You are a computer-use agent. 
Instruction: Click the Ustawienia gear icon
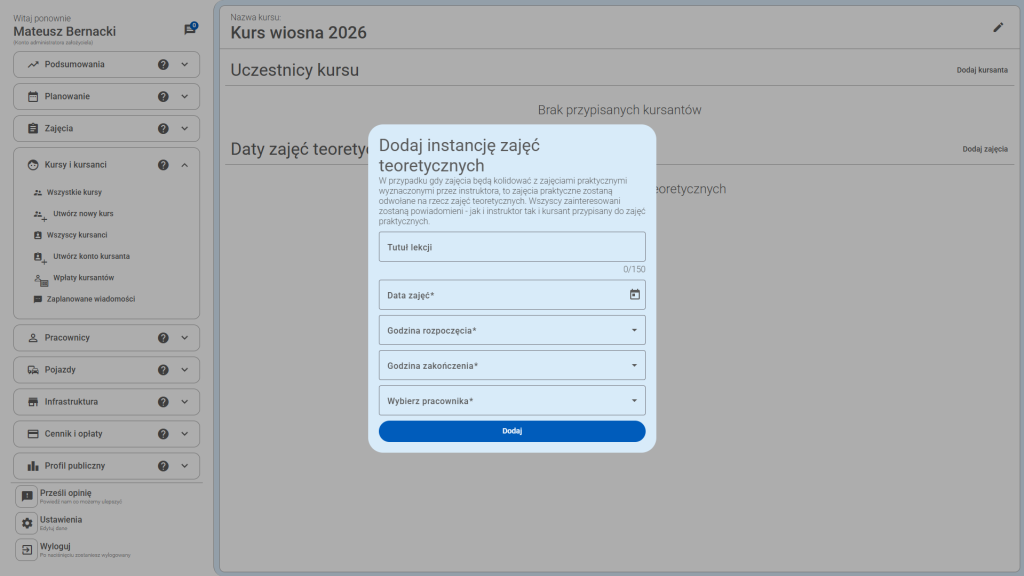point(27,523)
